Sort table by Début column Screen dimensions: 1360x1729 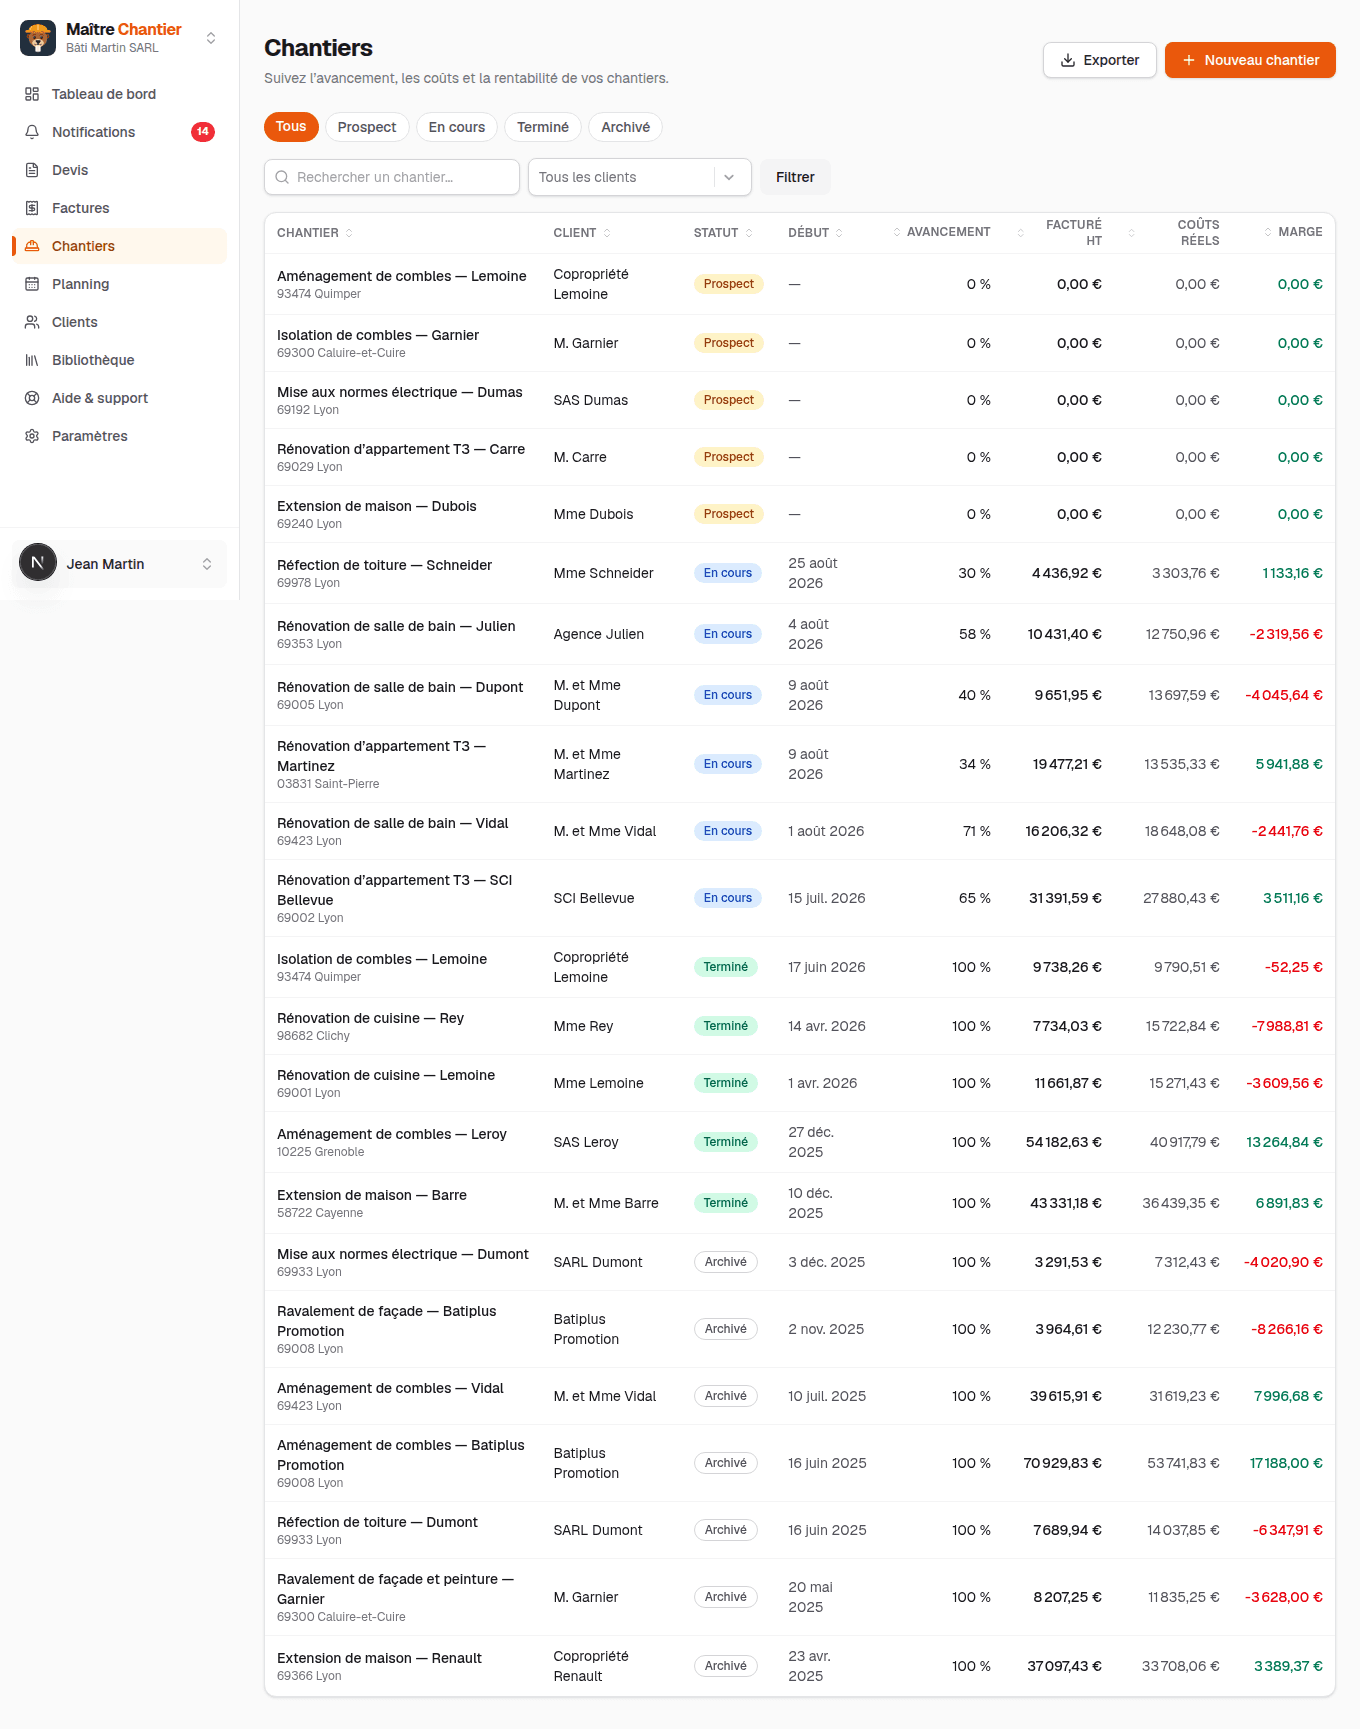(x=815, y=233)
